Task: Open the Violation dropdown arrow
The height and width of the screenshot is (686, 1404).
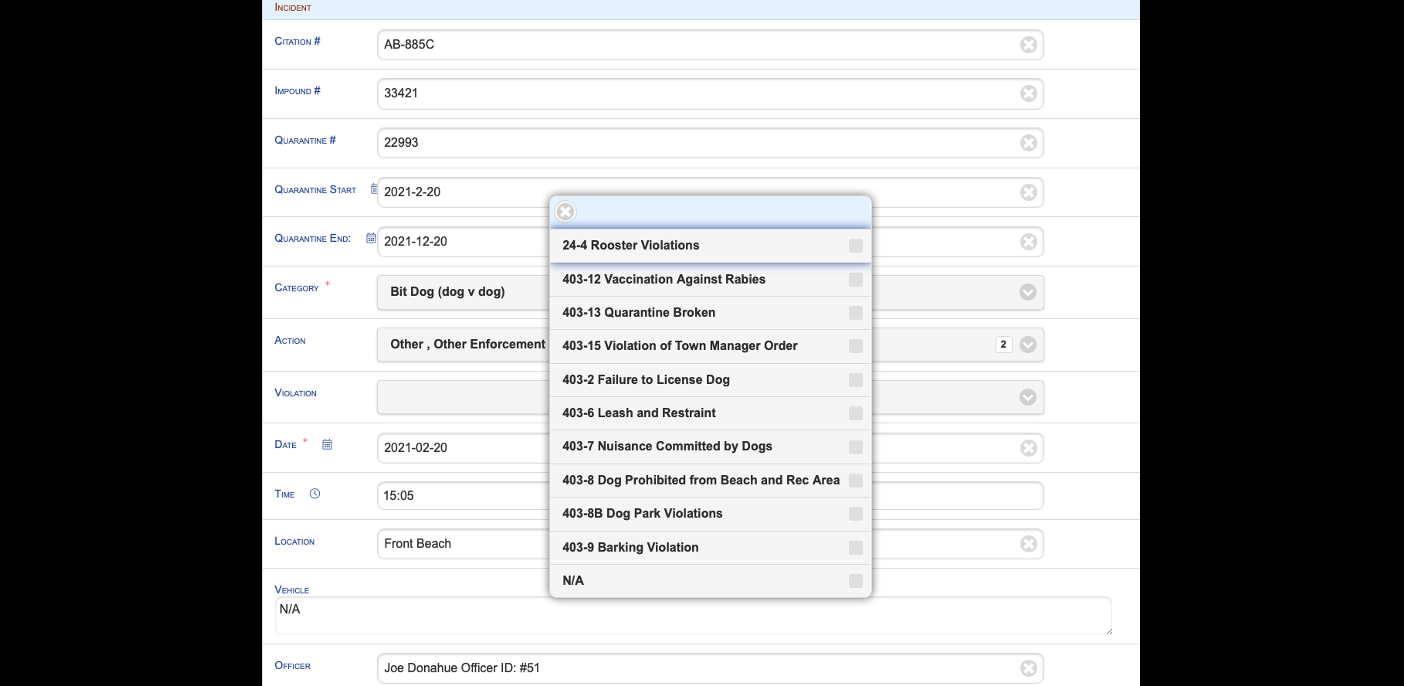Action: coord(1027,397)
